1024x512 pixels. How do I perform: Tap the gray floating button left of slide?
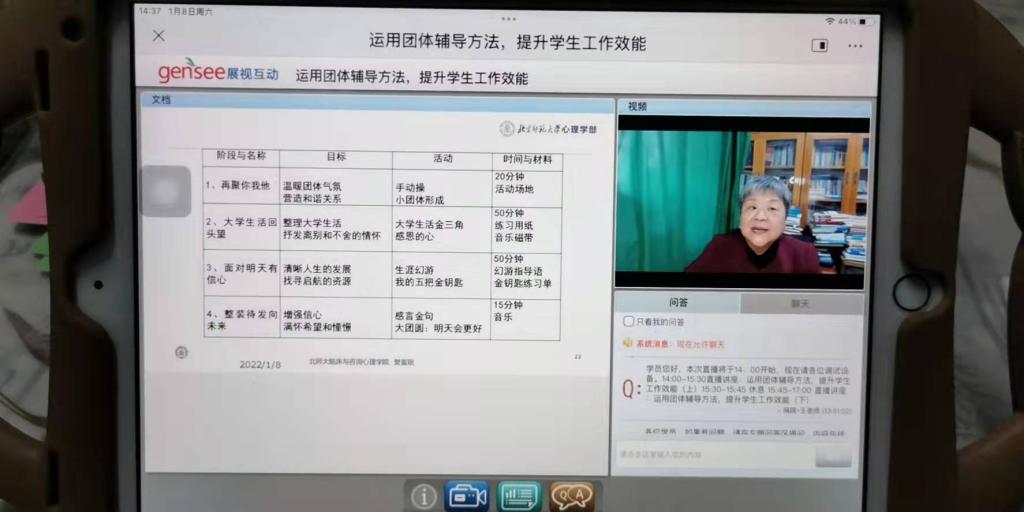tap(165, 191)
